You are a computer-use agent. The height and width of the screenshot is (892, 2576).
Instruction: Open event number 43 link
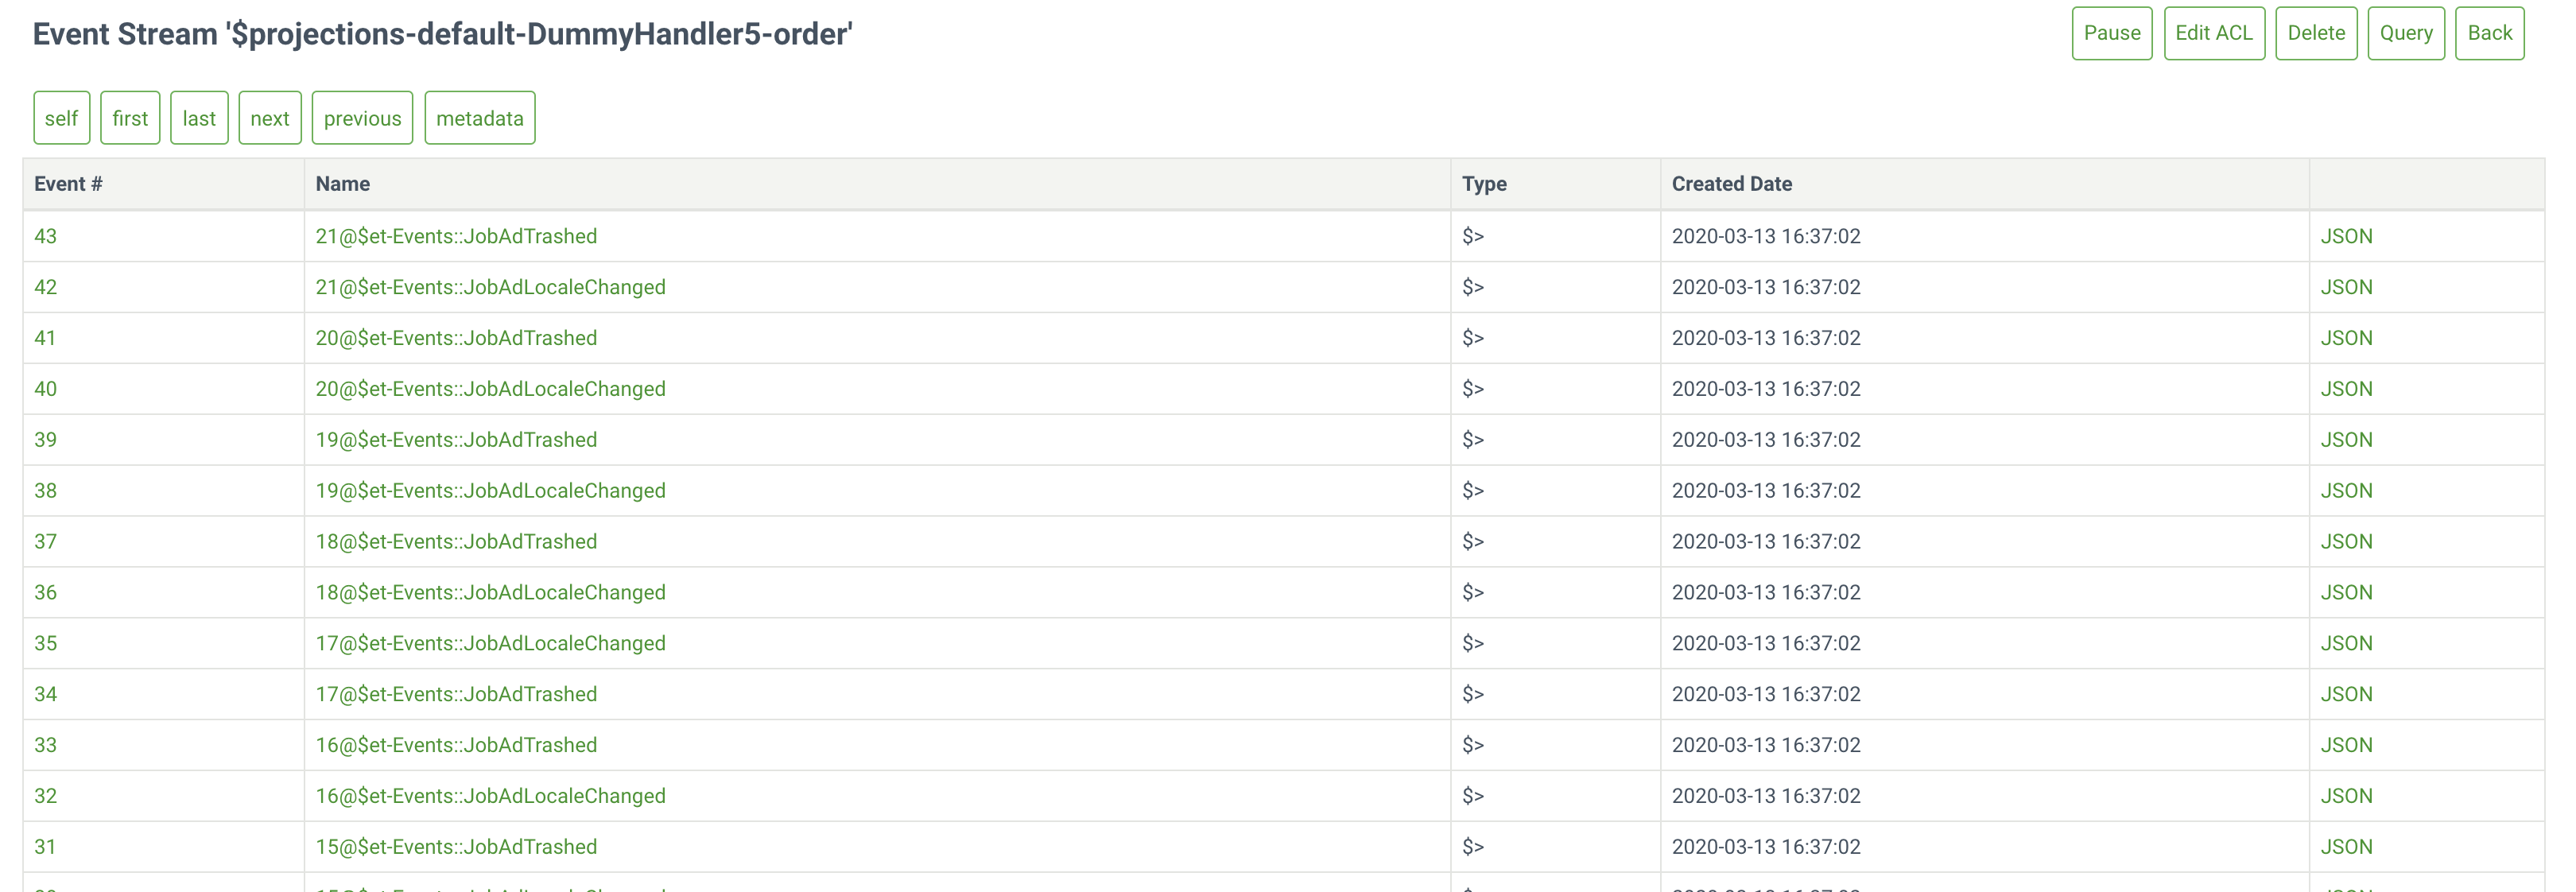pyautogui.click(x=45, y=236)
